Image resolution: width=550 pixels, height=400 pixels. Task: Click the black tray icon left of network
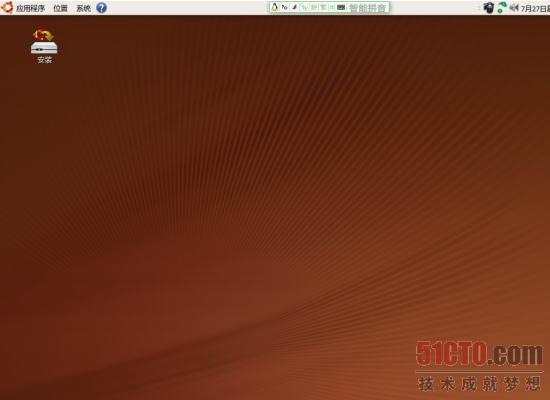(x=489, y=8)
